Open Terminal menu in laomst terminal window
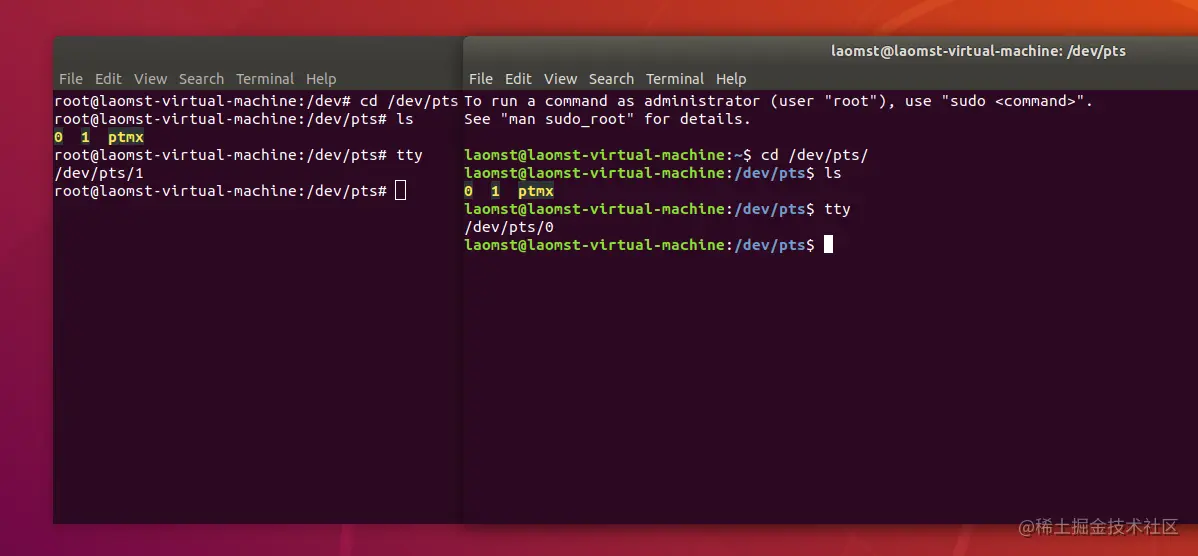1198x556 pixels. point(675,79)
